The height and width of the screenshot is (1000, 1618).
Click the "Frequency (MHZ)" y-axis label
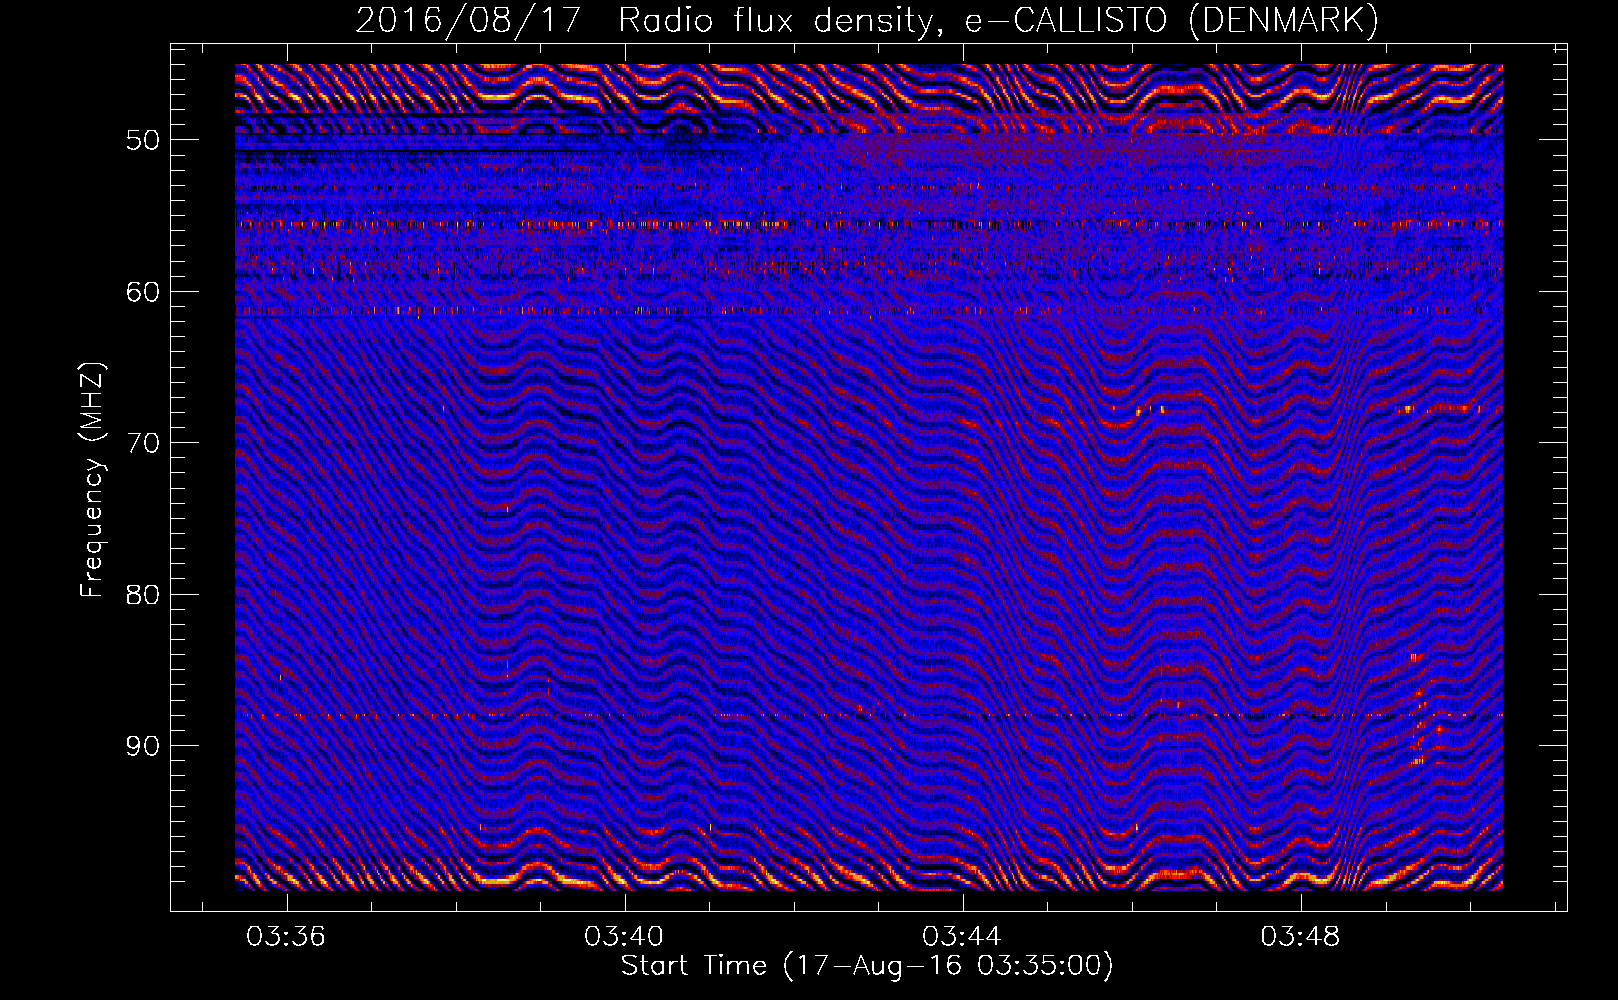(x=92, y=480)
